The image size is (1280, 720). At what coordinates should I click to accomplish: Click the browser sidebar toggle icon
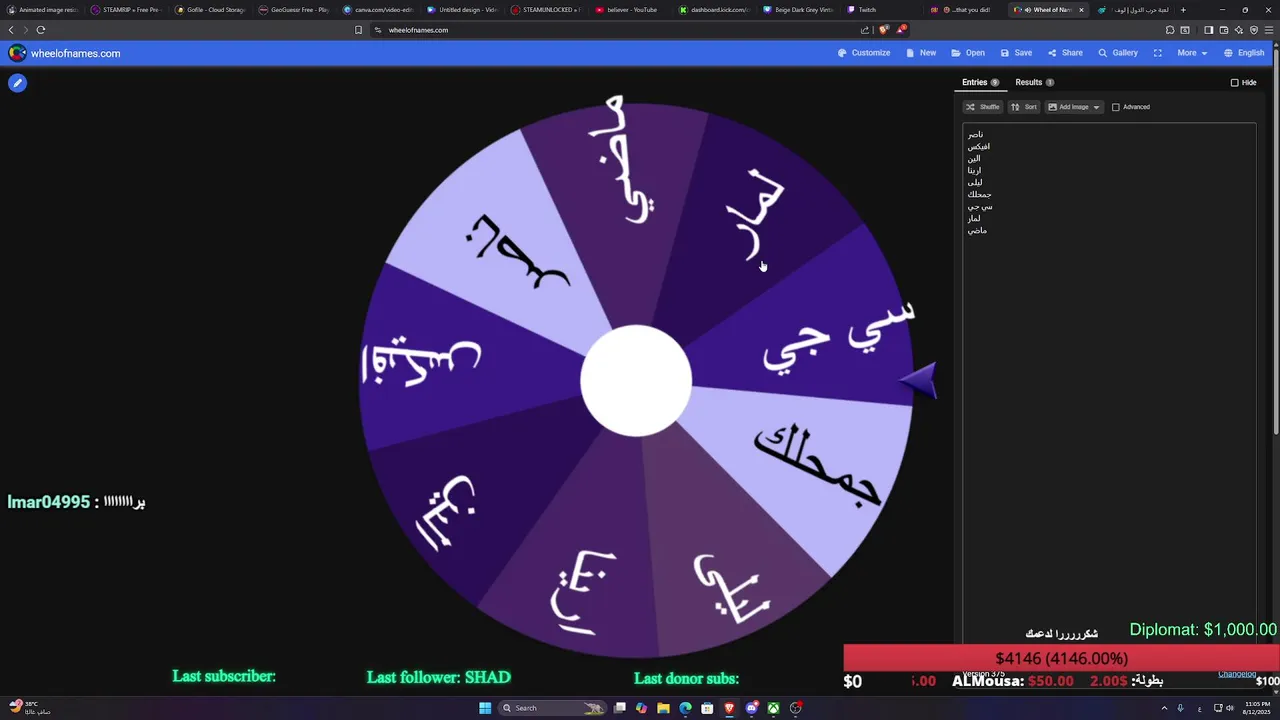point(1208,30)
